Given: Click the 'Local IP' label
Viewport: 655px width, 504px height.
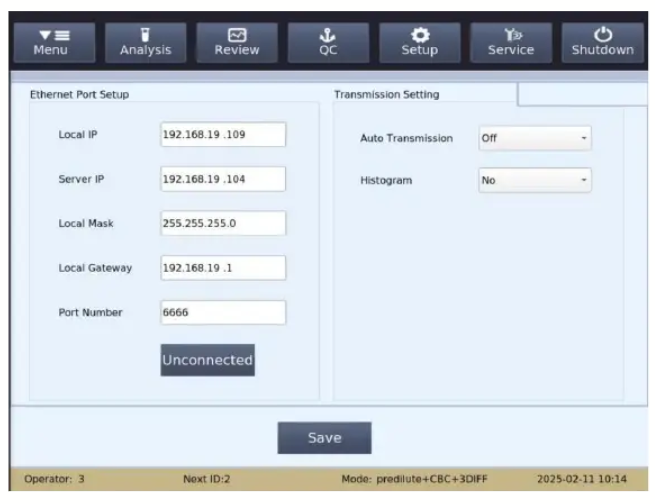Looking at the screenshot, I should pyautogui.click(x=78, y=134).
